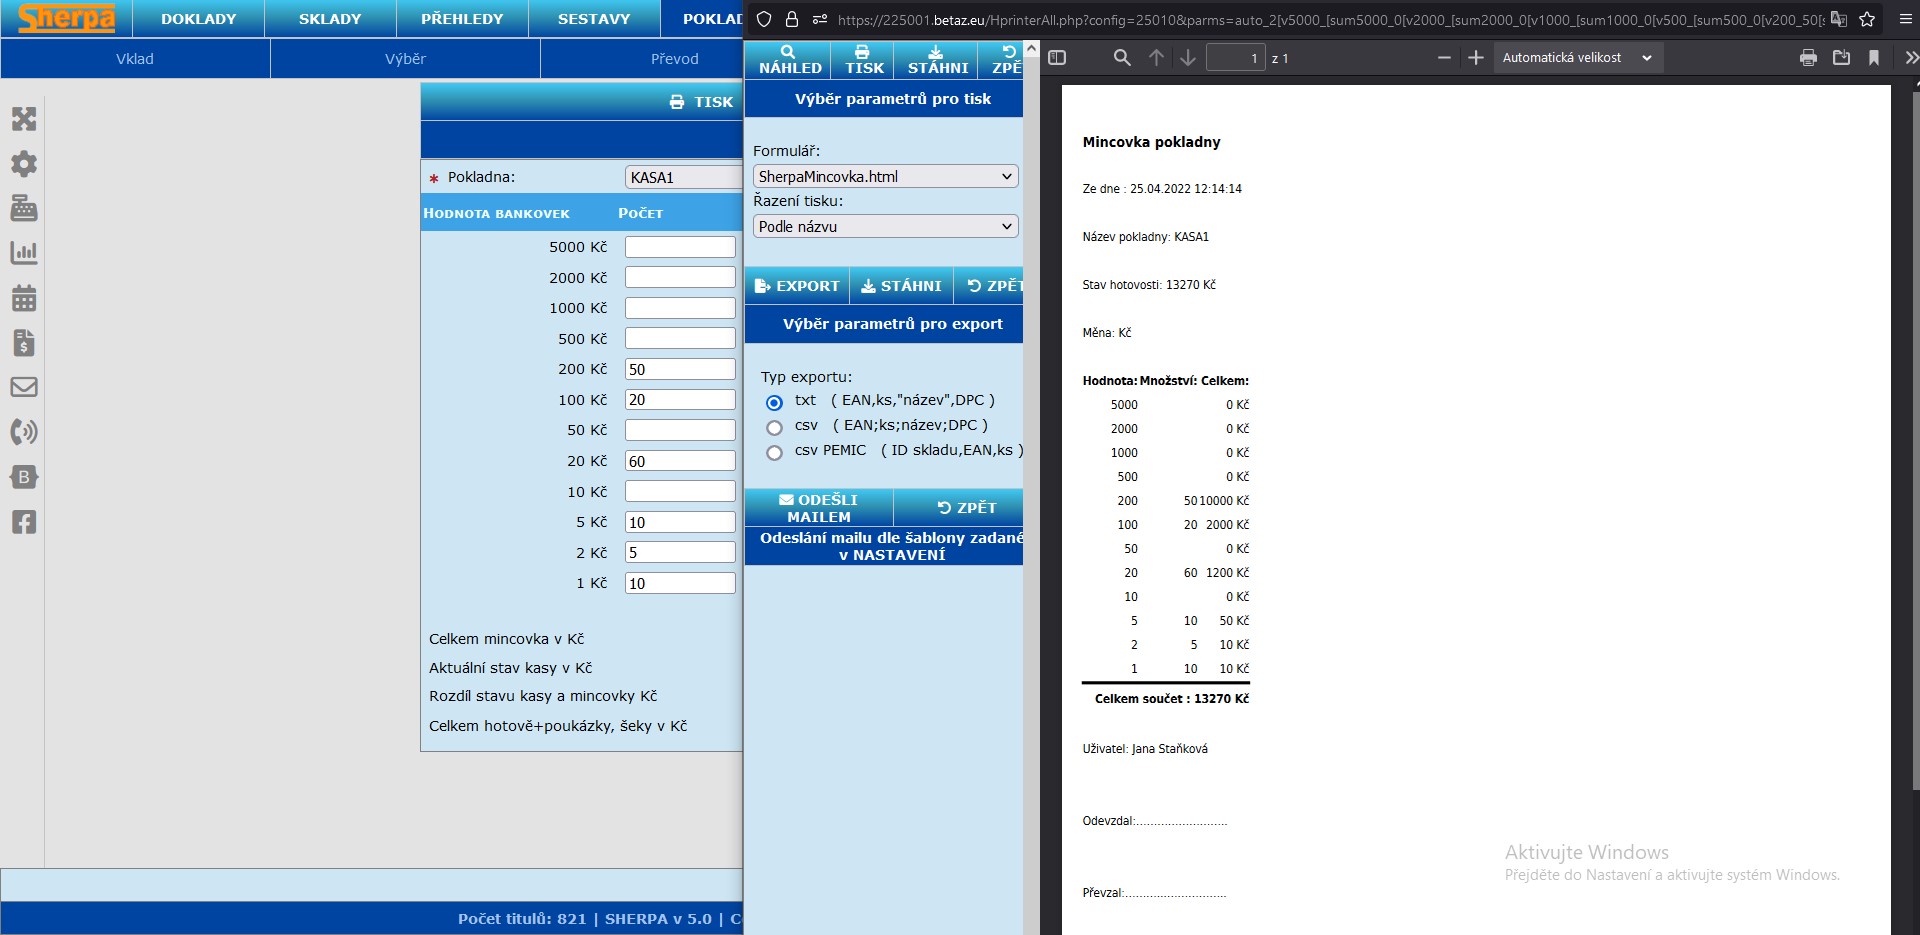The image size is (1920, 935).
Task: Select the txt export type option
Action: pyautogui.click(x=774, y=403)
